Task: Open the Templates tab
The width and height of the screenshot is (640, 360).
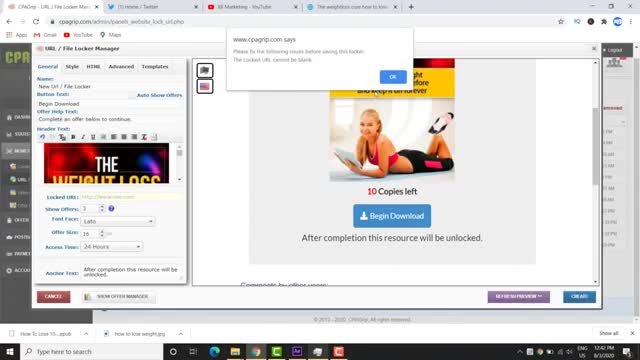Action: 155,67
